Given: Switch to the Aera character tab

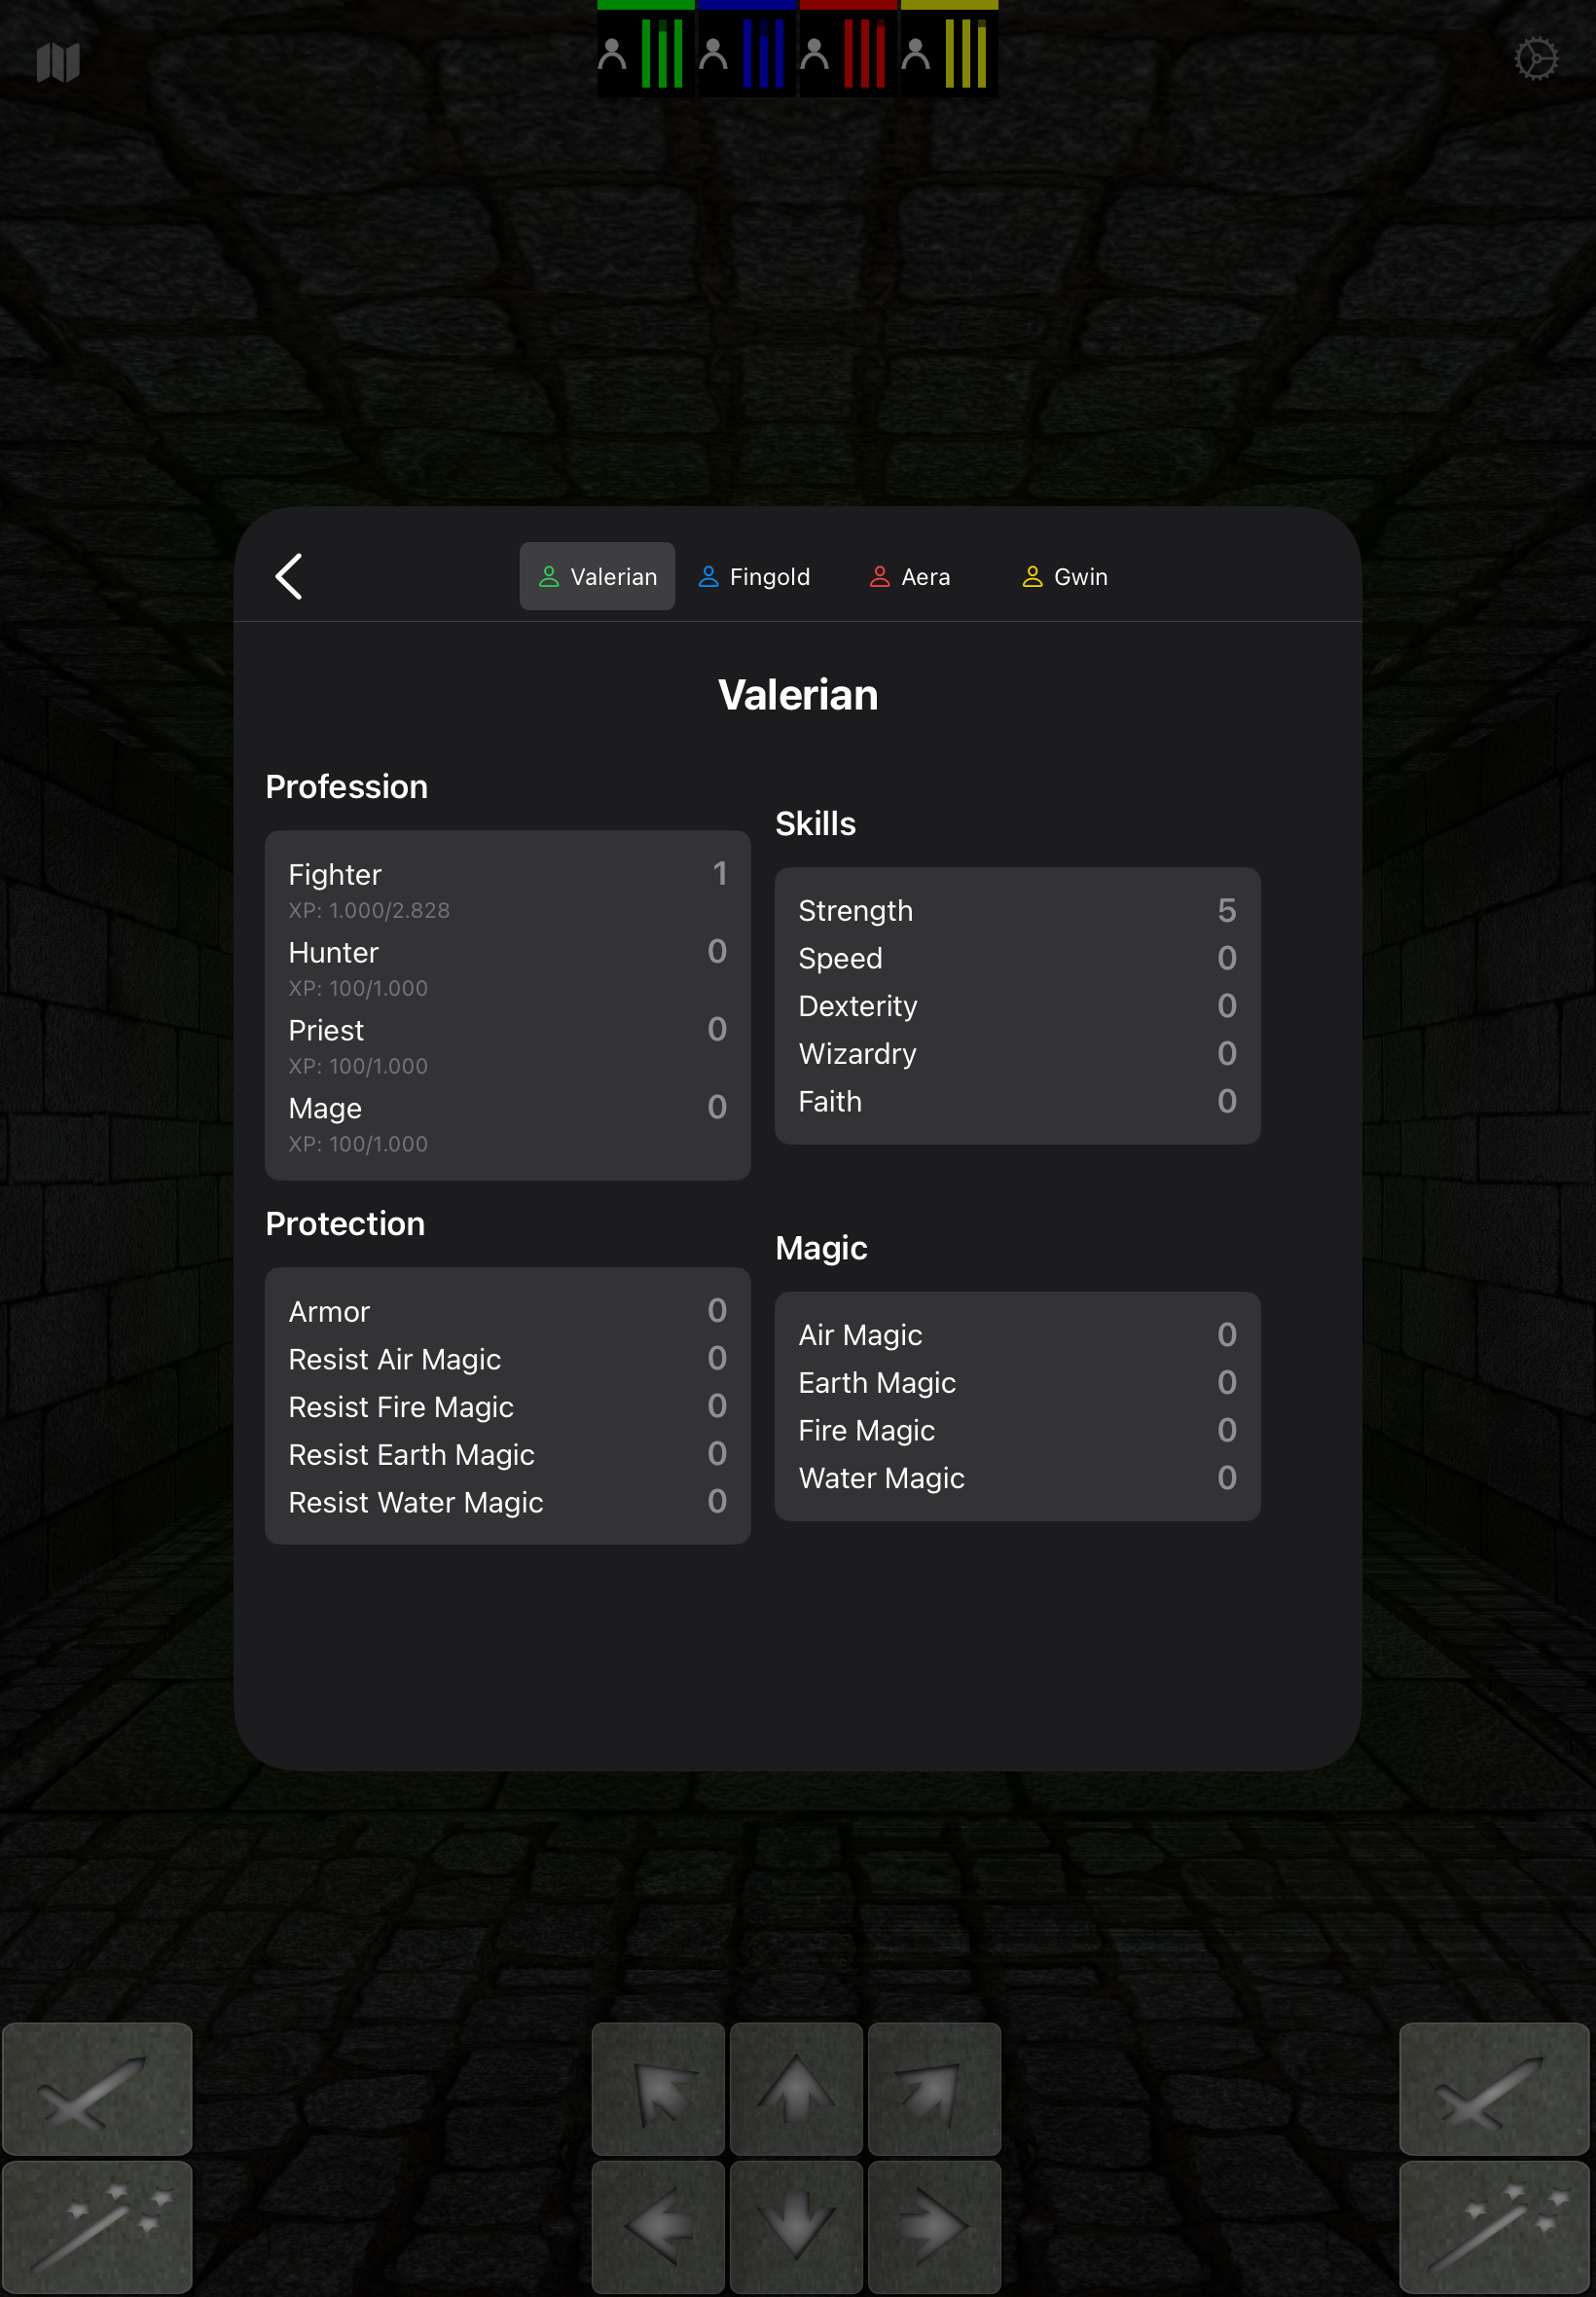Looking at the screenshot, I should (909, 576).
